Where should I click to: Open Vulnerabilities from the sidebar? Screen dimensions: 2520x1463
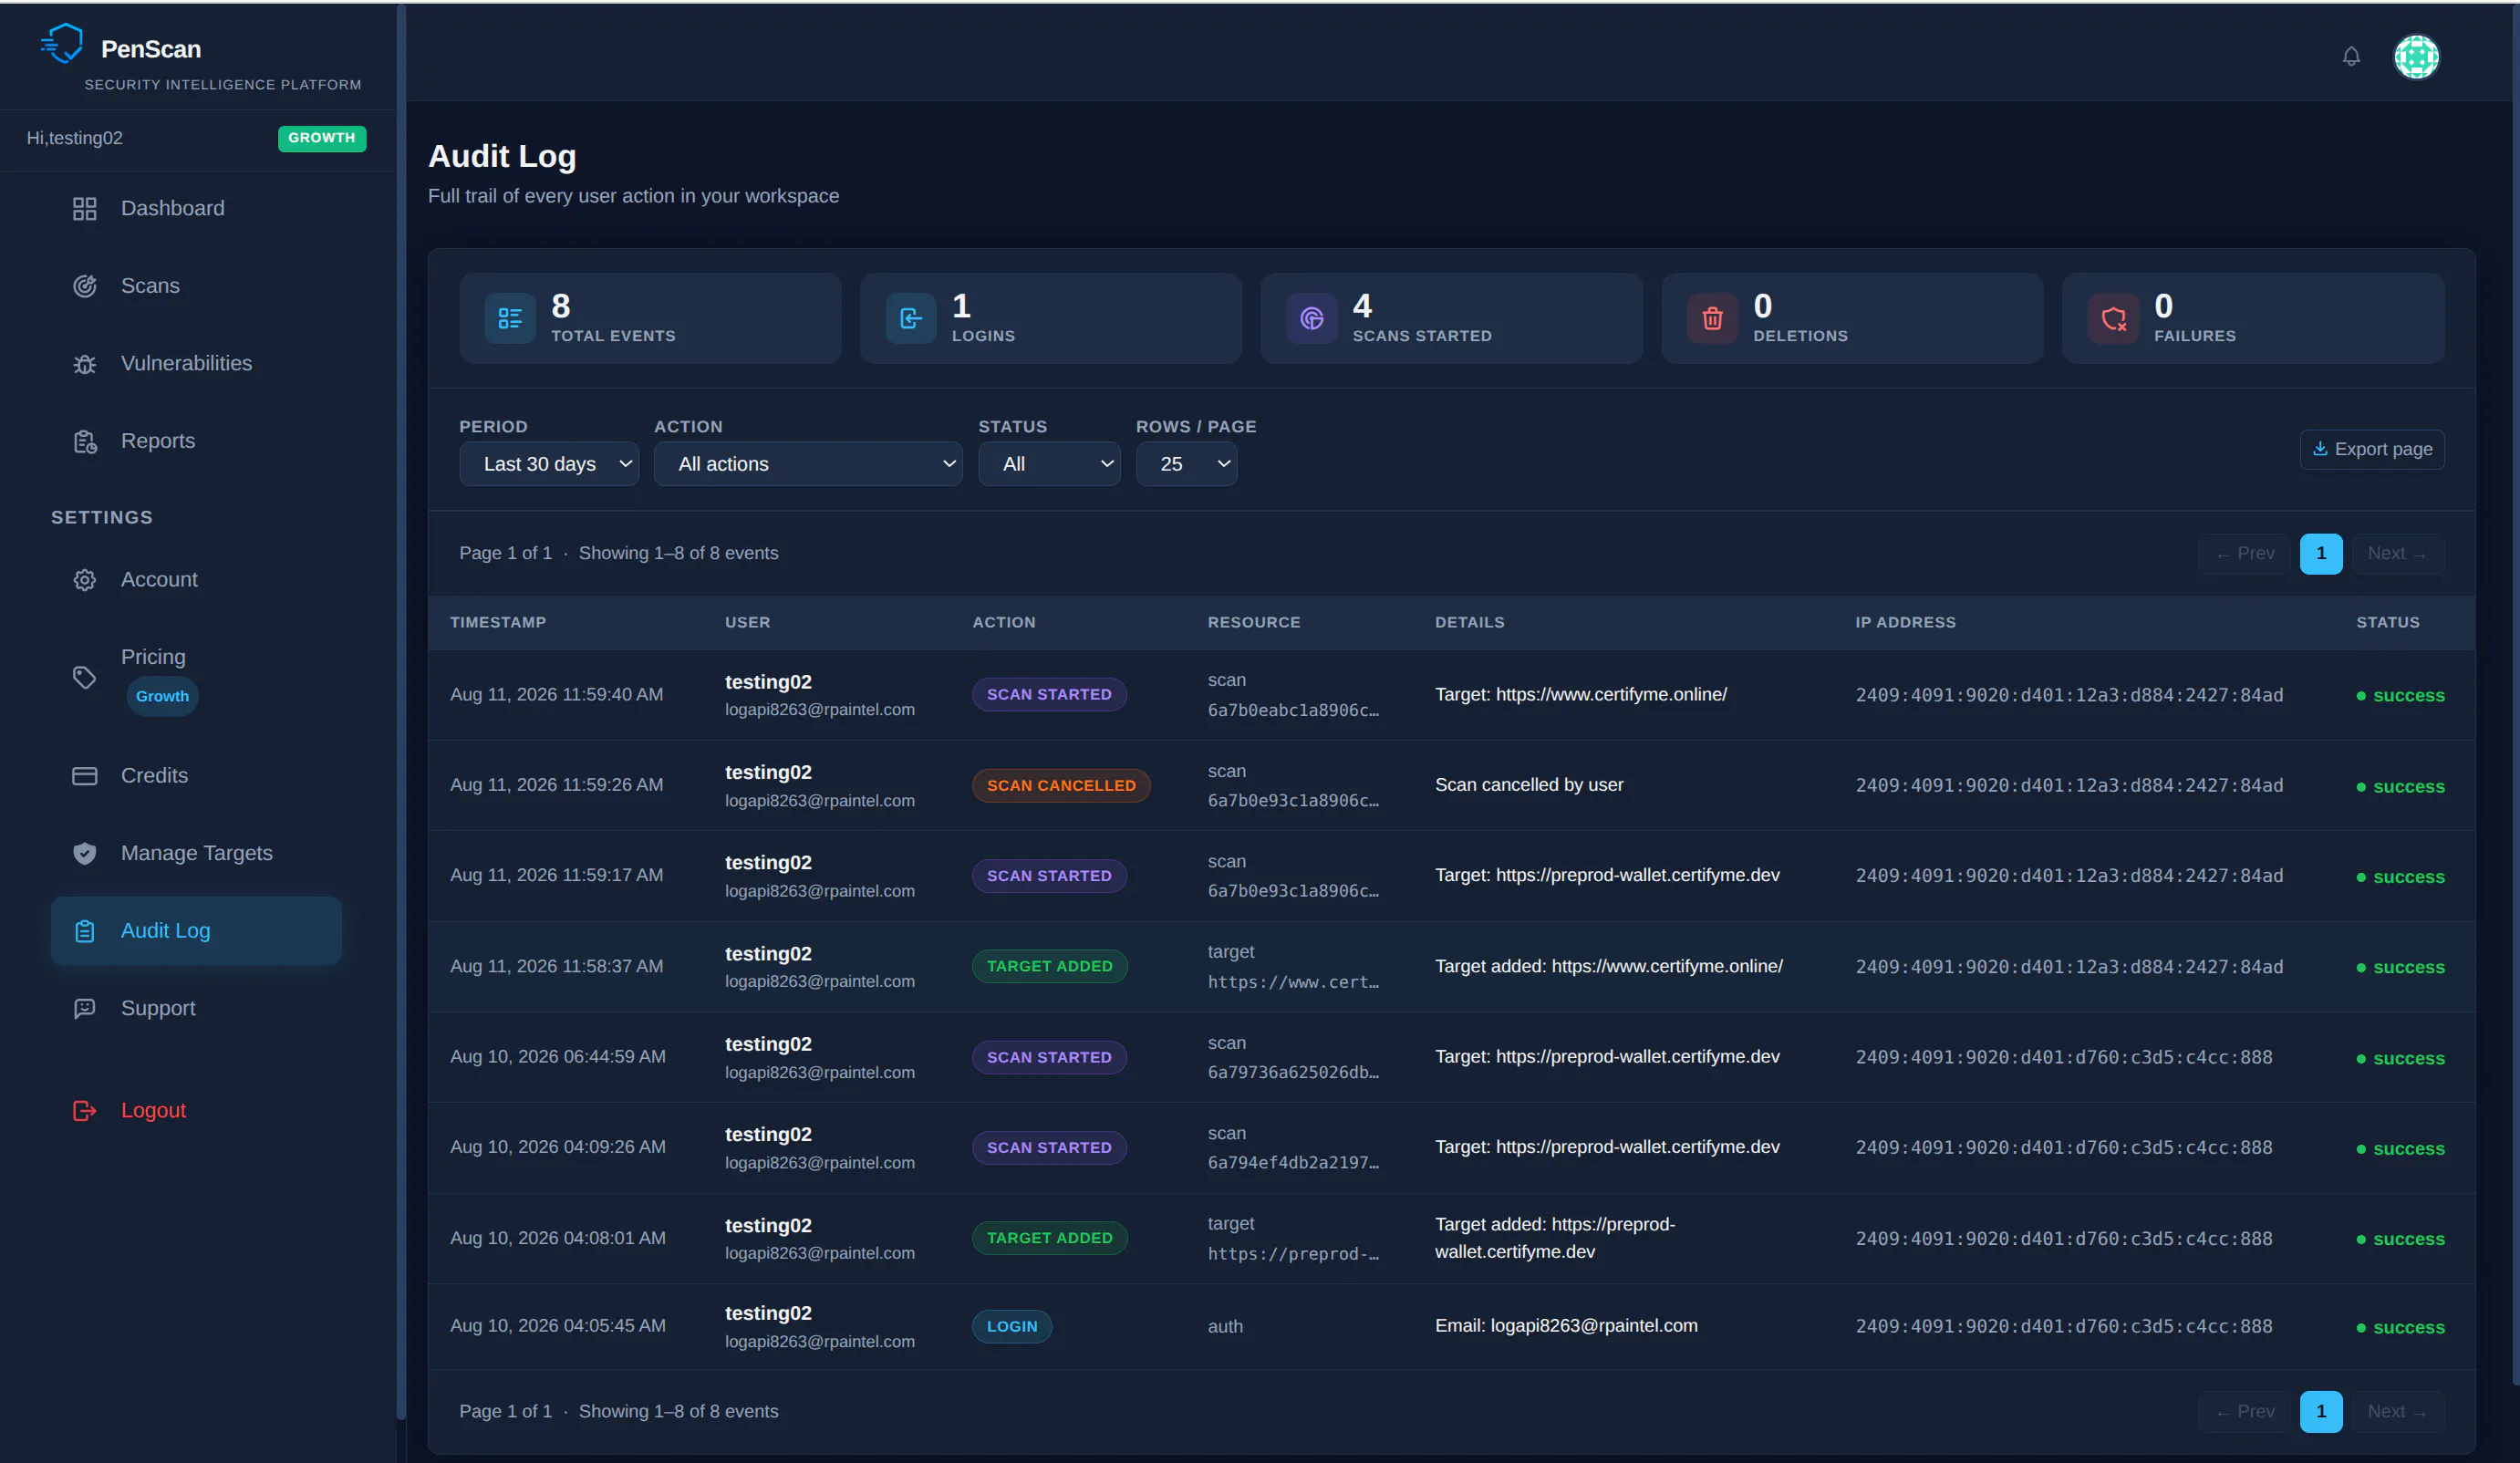pos(196,364)
